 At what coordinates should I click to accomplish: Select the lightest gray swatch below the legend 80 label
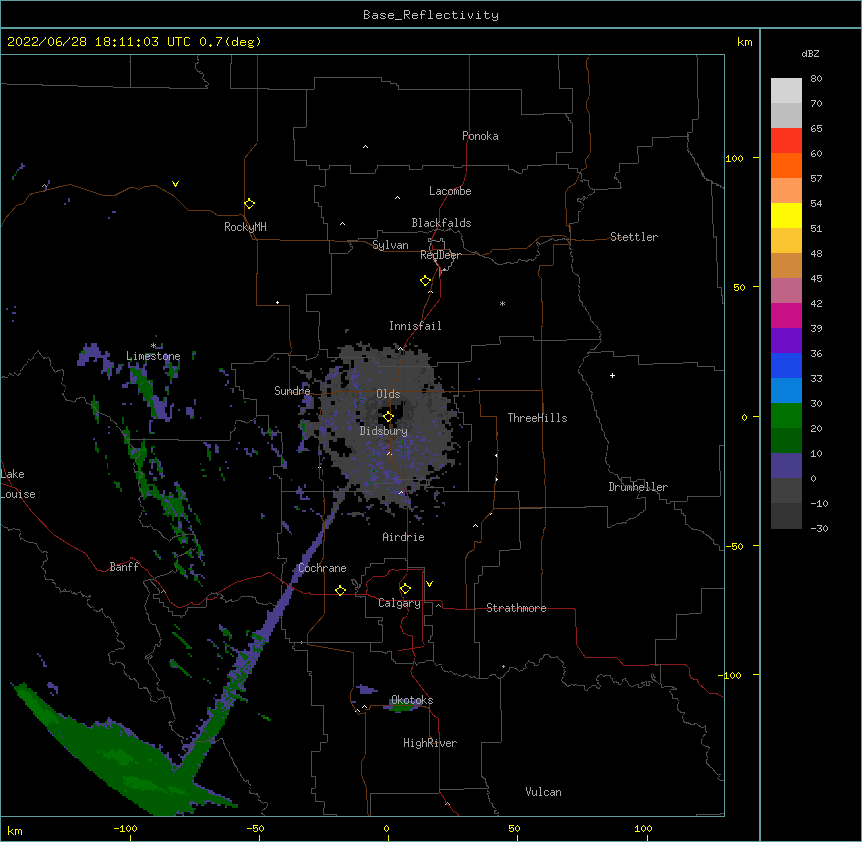click(x=786, y=91)
